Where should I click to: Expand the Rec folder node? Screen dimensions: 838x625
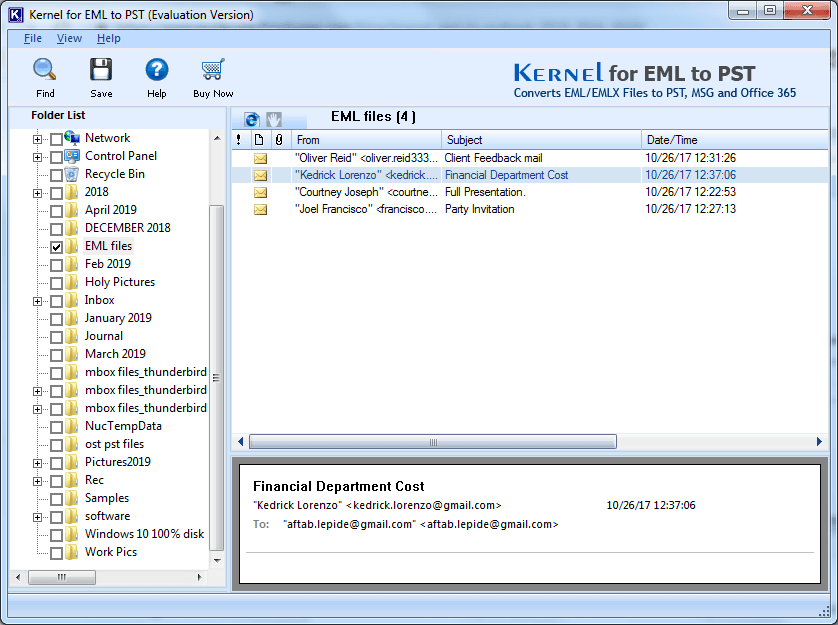click(37, 481)
